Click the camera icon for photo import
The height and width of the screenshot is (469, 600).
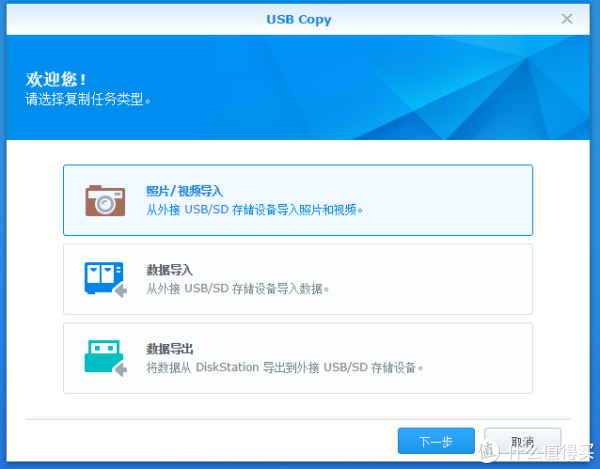coord(104,200)
